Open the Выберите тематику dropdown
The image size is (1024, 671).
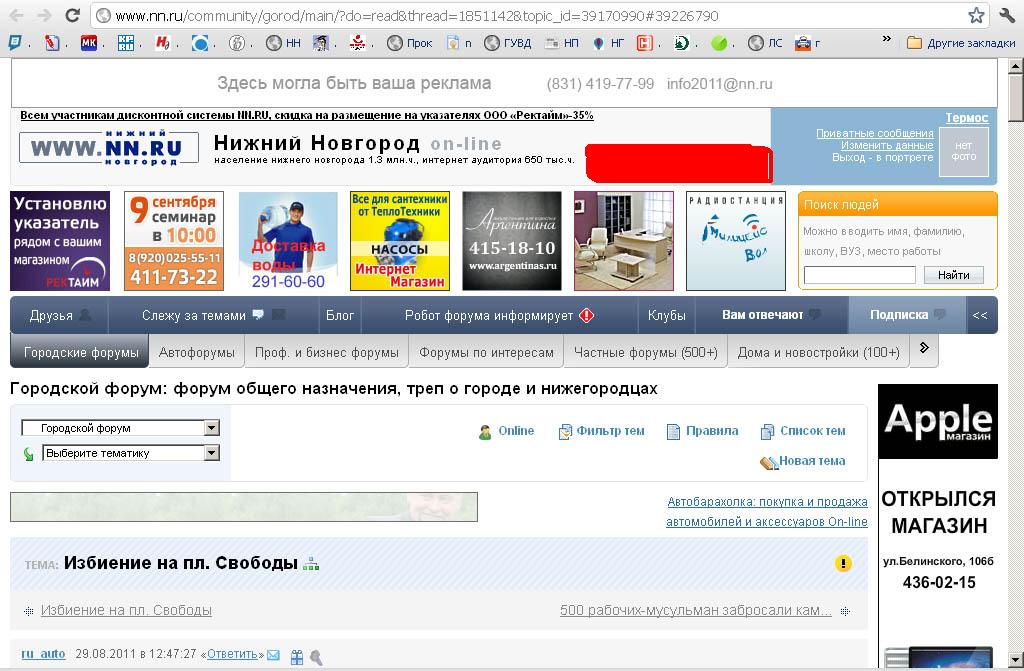tap(131, 453)
